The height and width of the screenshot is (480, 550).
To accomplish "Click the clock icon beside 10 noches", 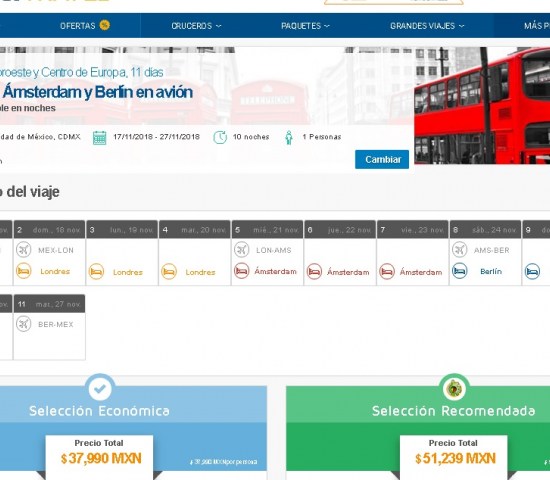I will coord(220,137).
